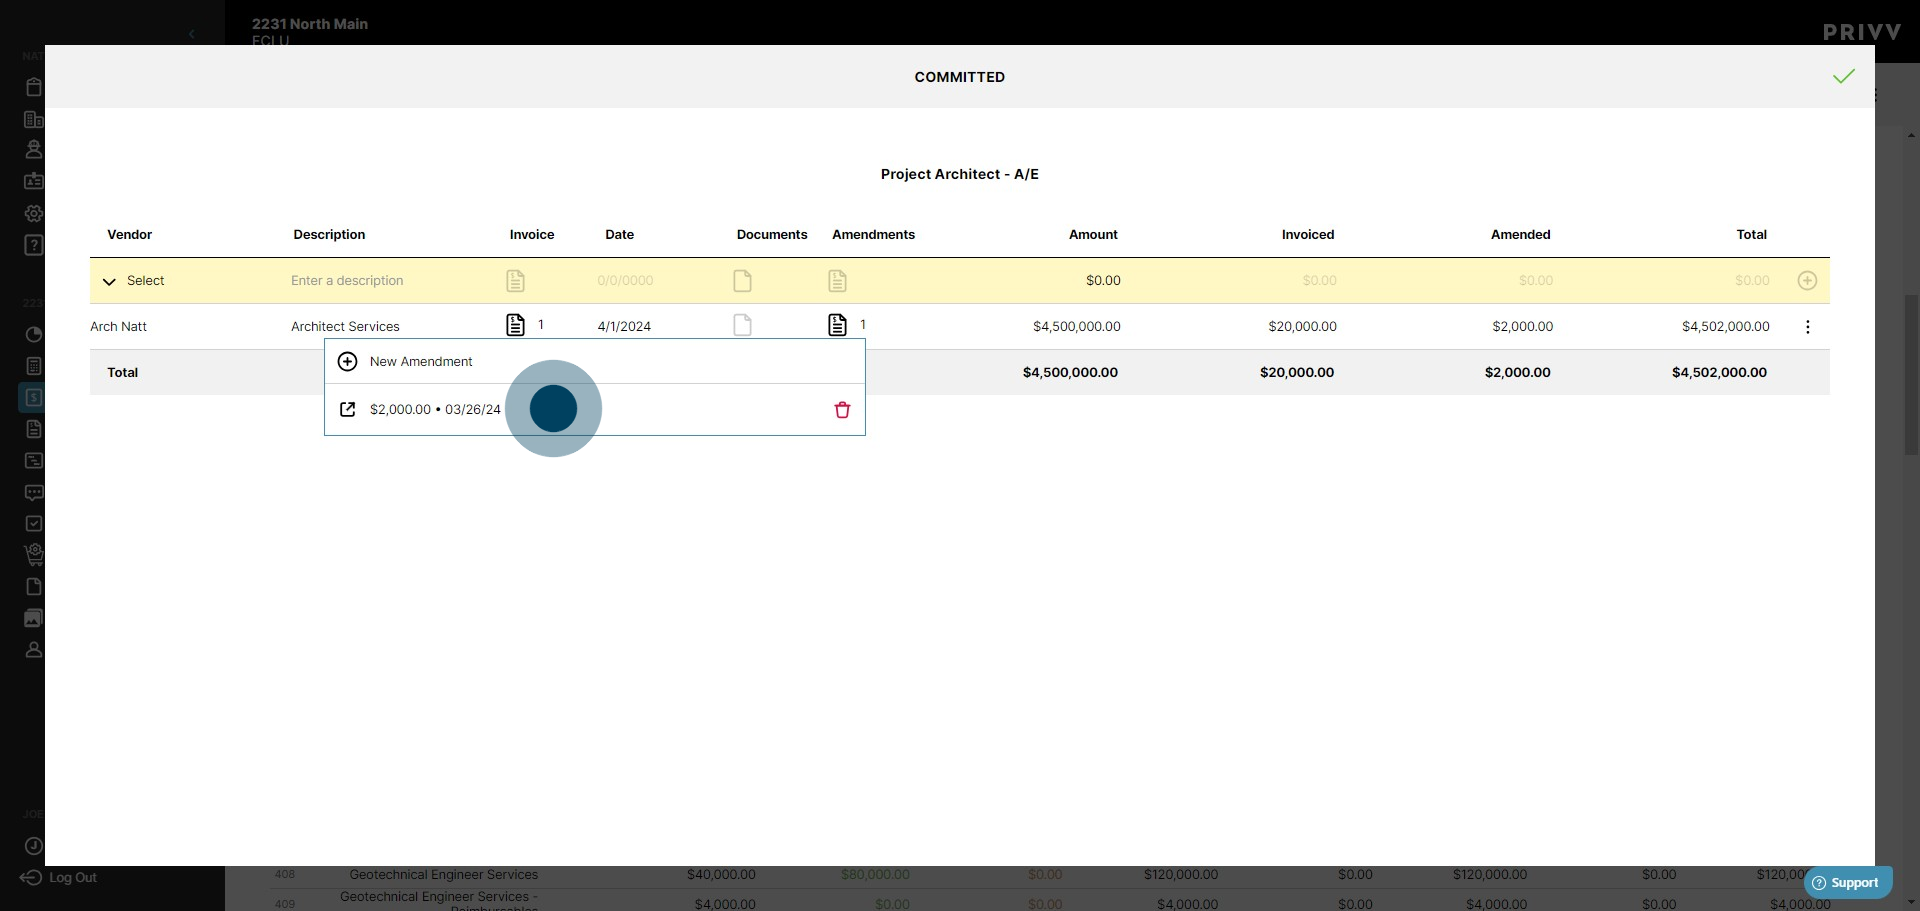Collapse the sidebar with the back chevron
This screenshot has width=1920, height=911.
(x=191, y=34)
